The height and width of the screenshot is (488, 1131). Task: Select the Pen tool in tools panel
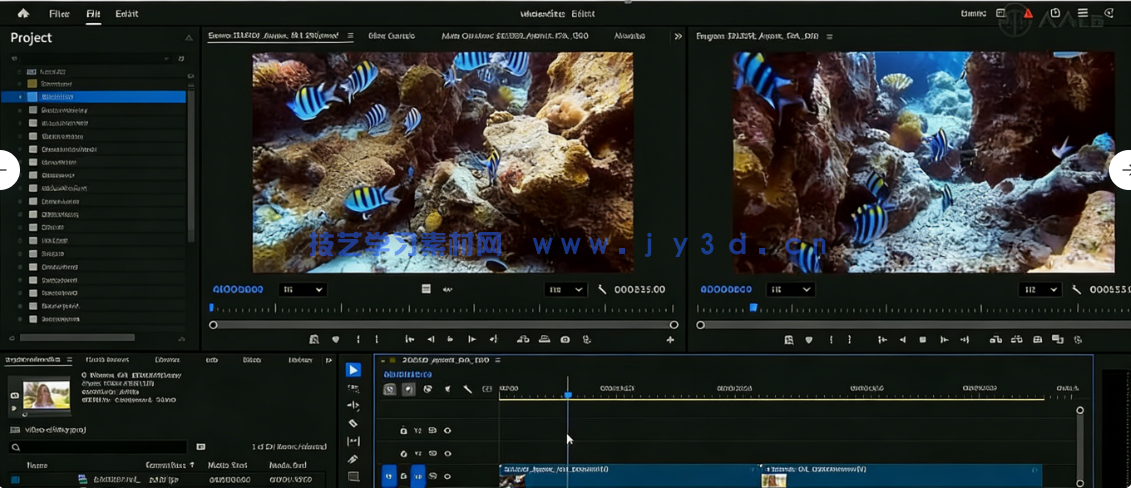click(353, 459)
